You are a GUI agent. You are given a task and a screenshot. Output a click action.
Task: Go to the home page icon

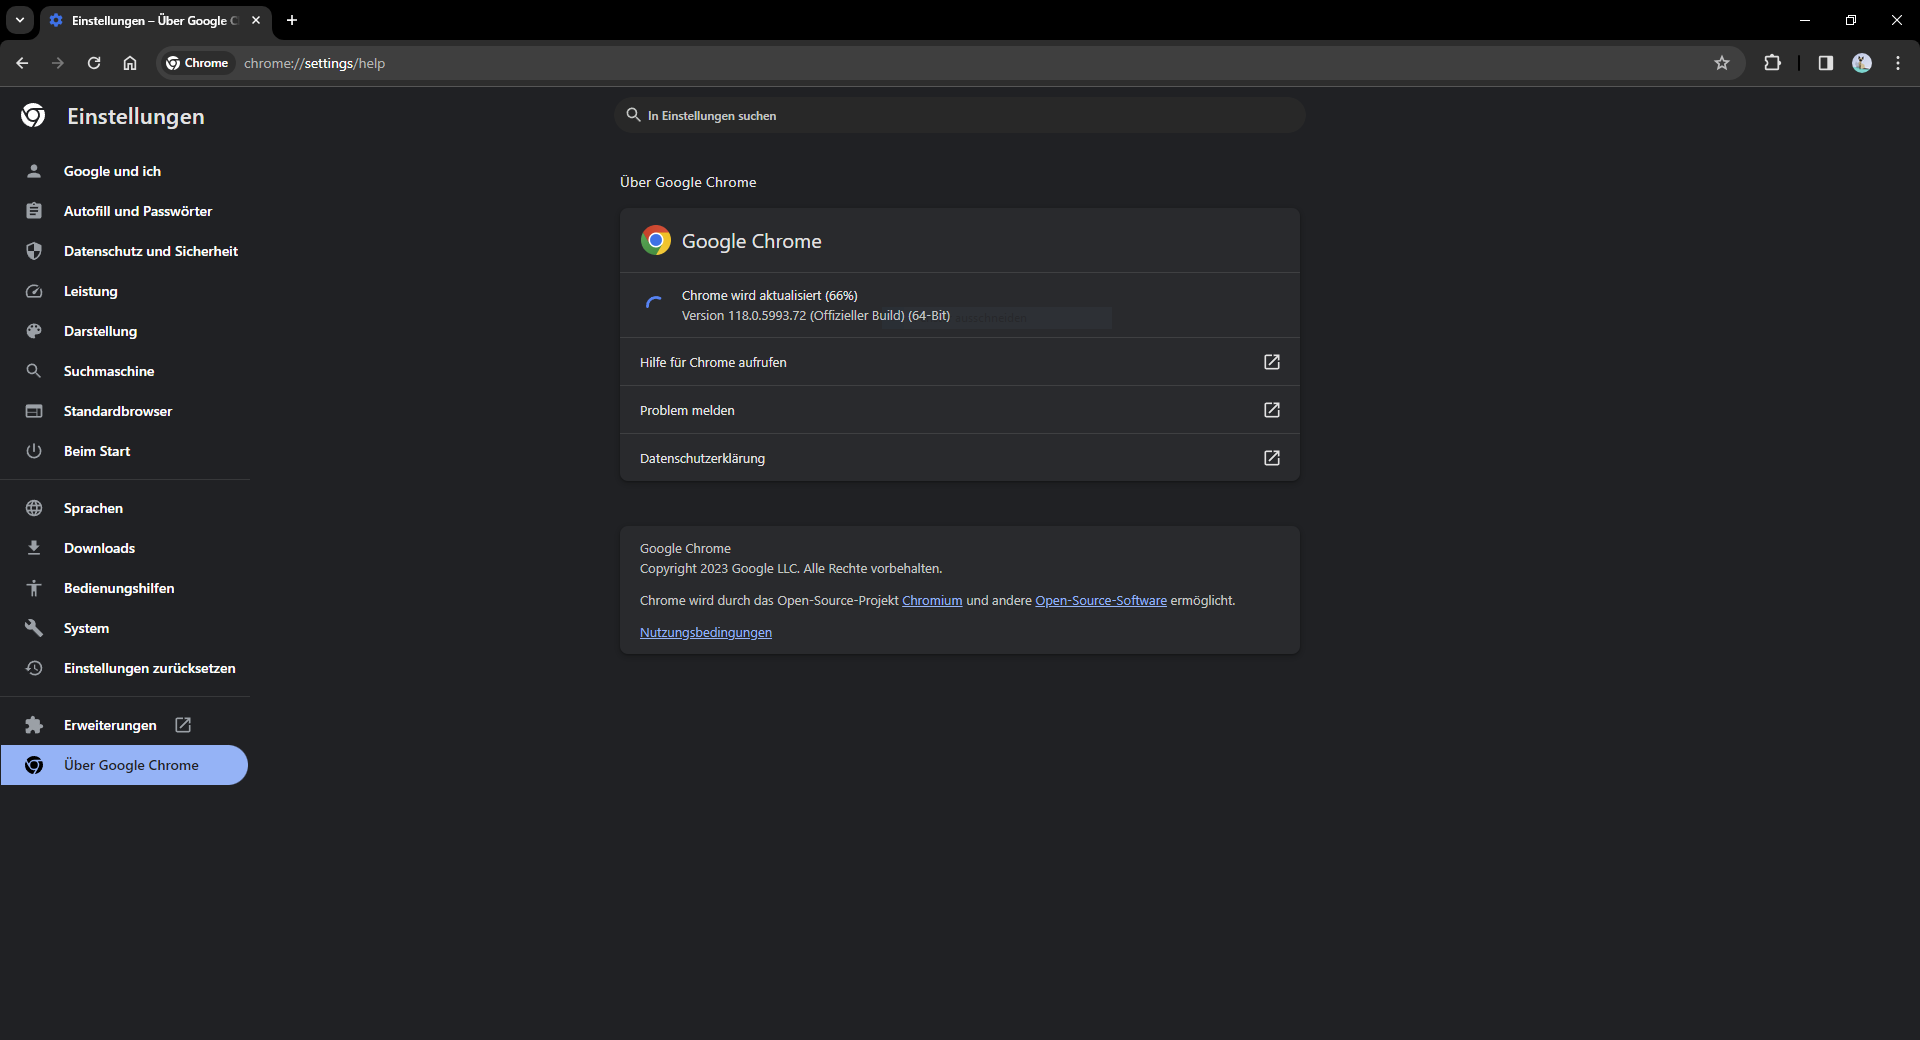click(x=130, y=63)
